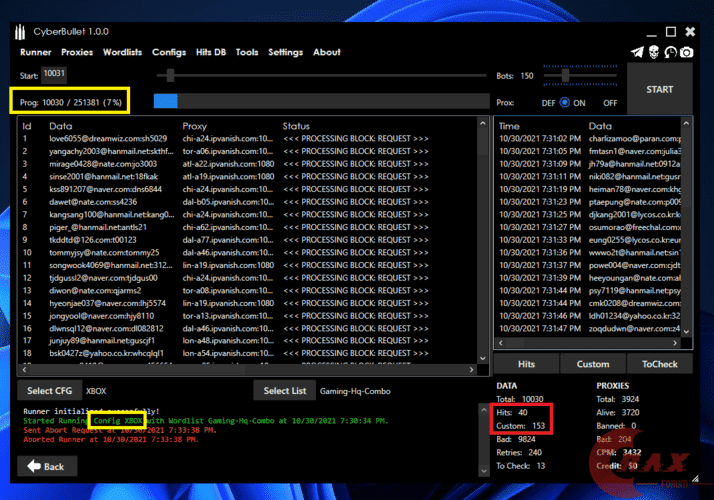The width and height of the screenshot is (714, 500).
Task: Click the CyberBullet bullets logo icon
Action: pos(20,32)
